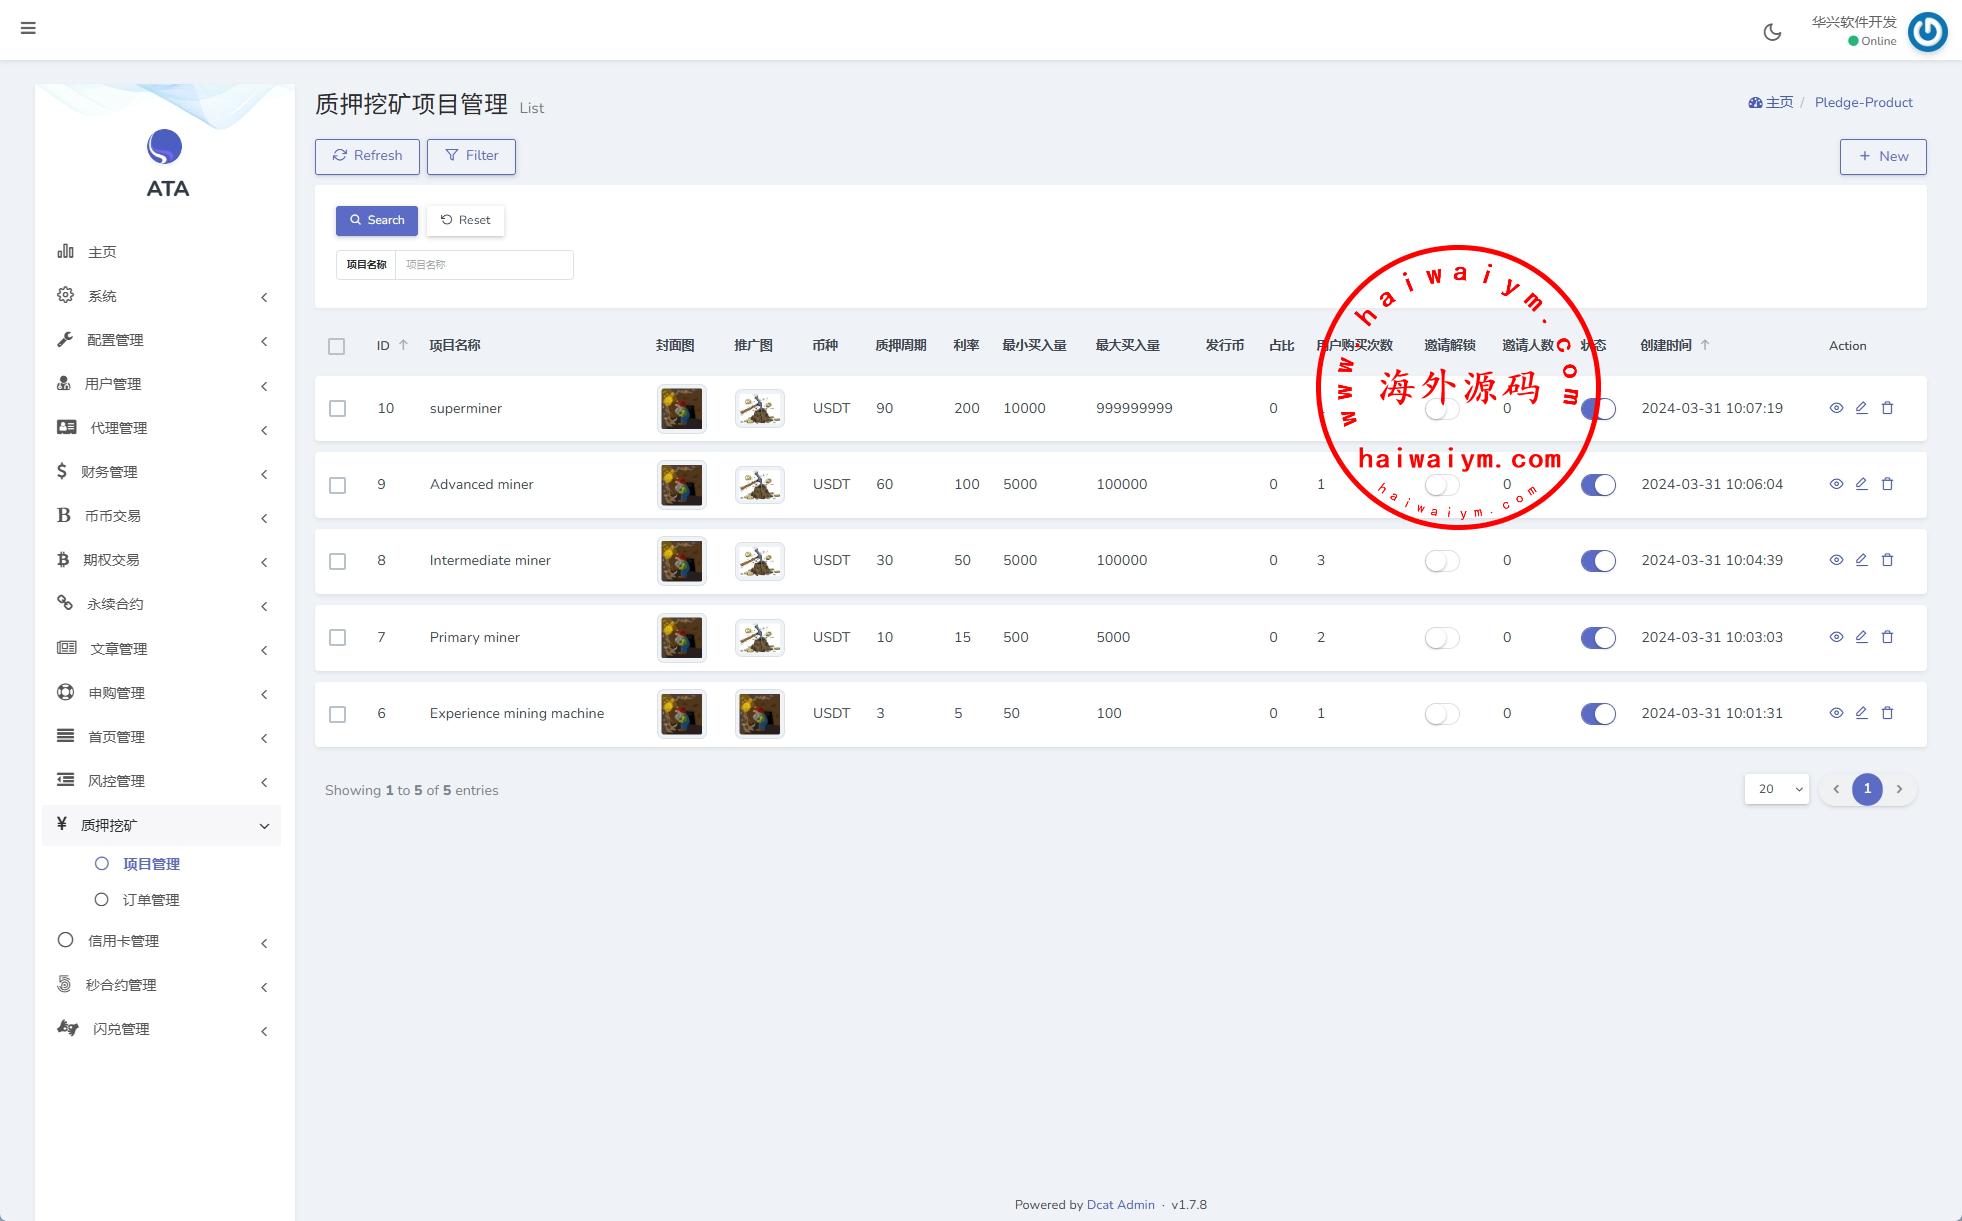This screenshot has width=1962, height=1221.
Task: Switch to dark mode moon icon
Action: (1772, 32)
